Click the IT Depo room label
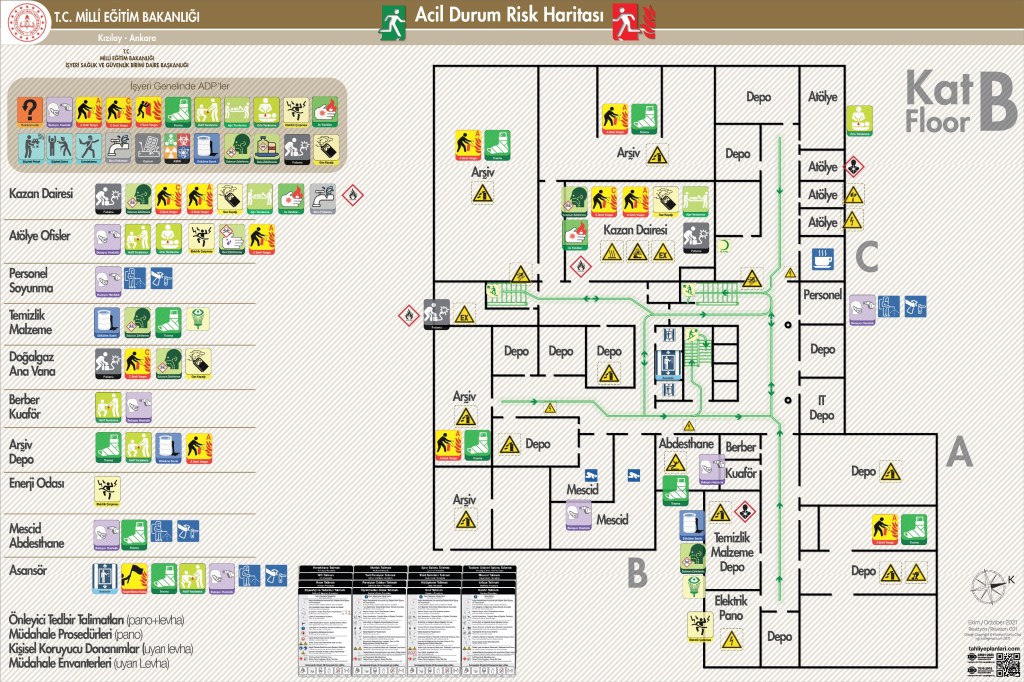 pos(822,407)
